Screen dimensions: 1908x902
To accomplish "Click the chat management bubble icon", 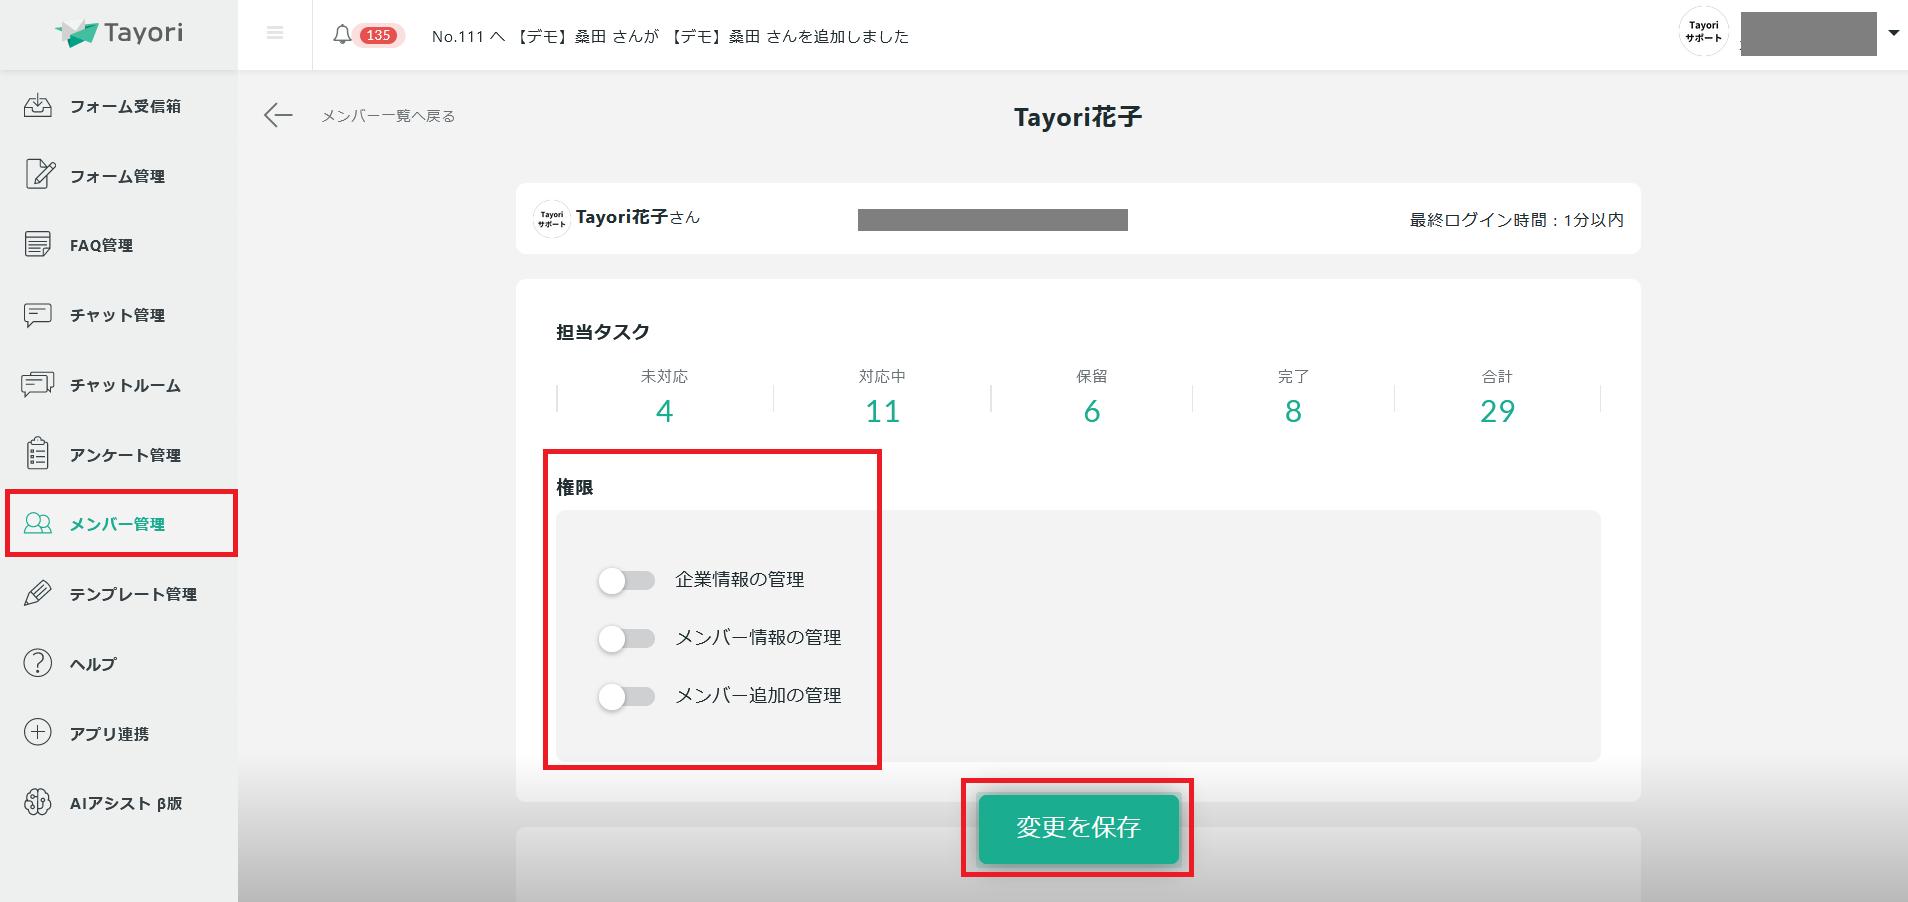I will pyautogui.click(x=38, y=314).
